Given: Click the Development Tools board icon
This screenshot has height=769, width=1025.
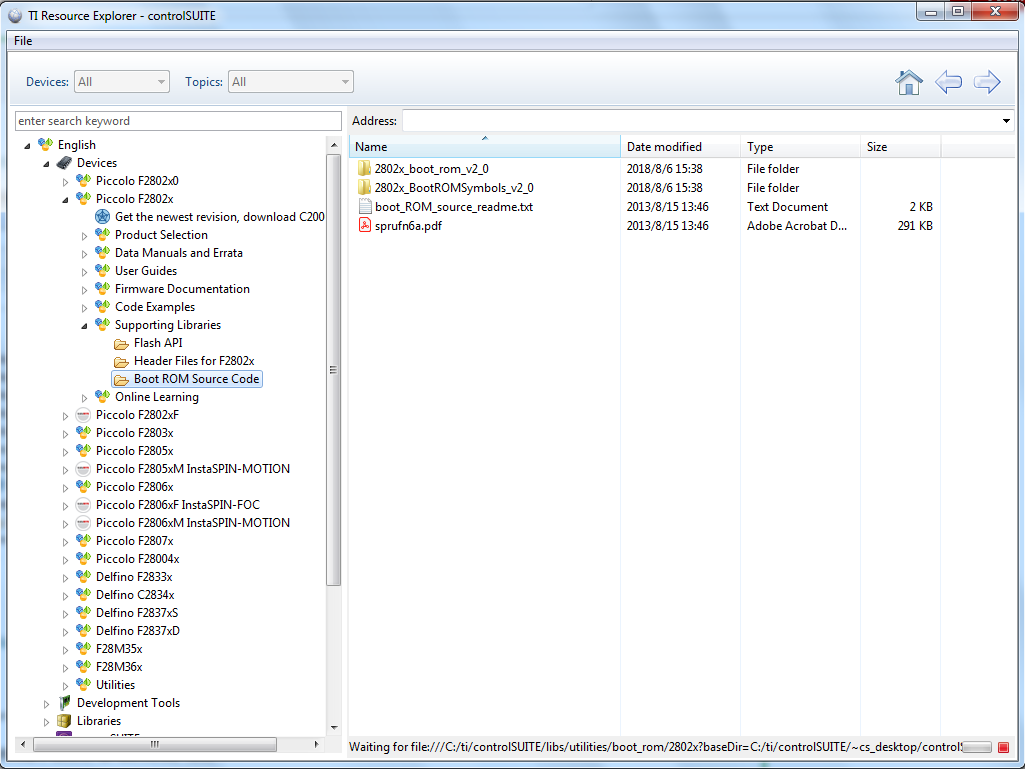Looking at the screenshot, I should point(64,703).
